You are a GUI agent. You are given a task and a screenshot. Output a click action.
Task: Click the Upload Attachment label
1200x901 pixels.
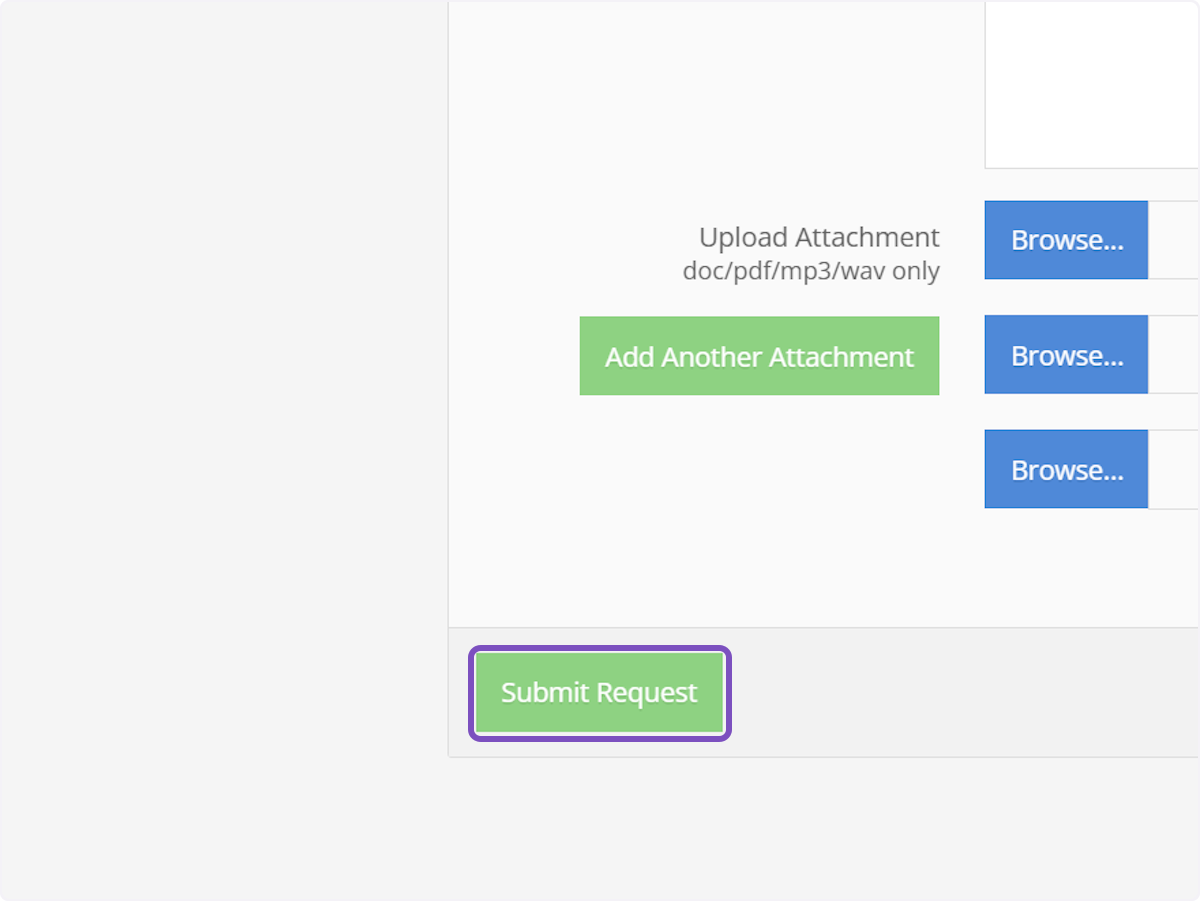(819, 237)
